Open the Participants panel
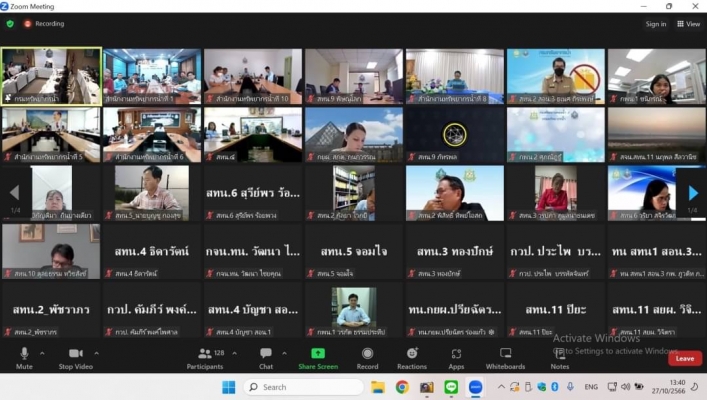Screen dimensions: 707x400 [x=205, y=359]
